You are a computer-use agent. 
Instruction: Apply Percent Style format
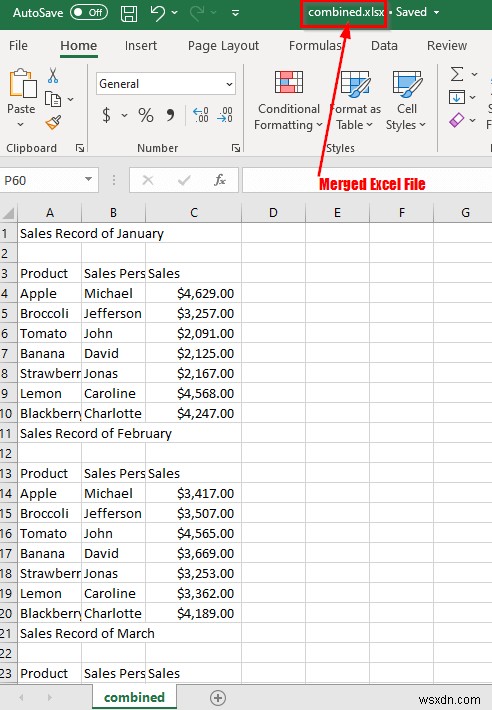click(x=146, y=115)
